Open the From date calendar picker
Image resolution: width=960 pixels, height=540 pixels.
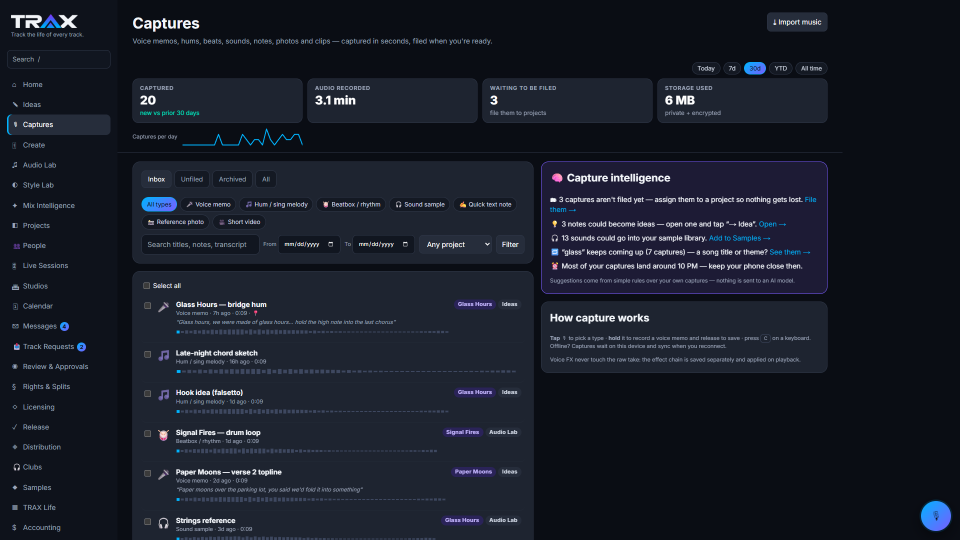point(331,244)
